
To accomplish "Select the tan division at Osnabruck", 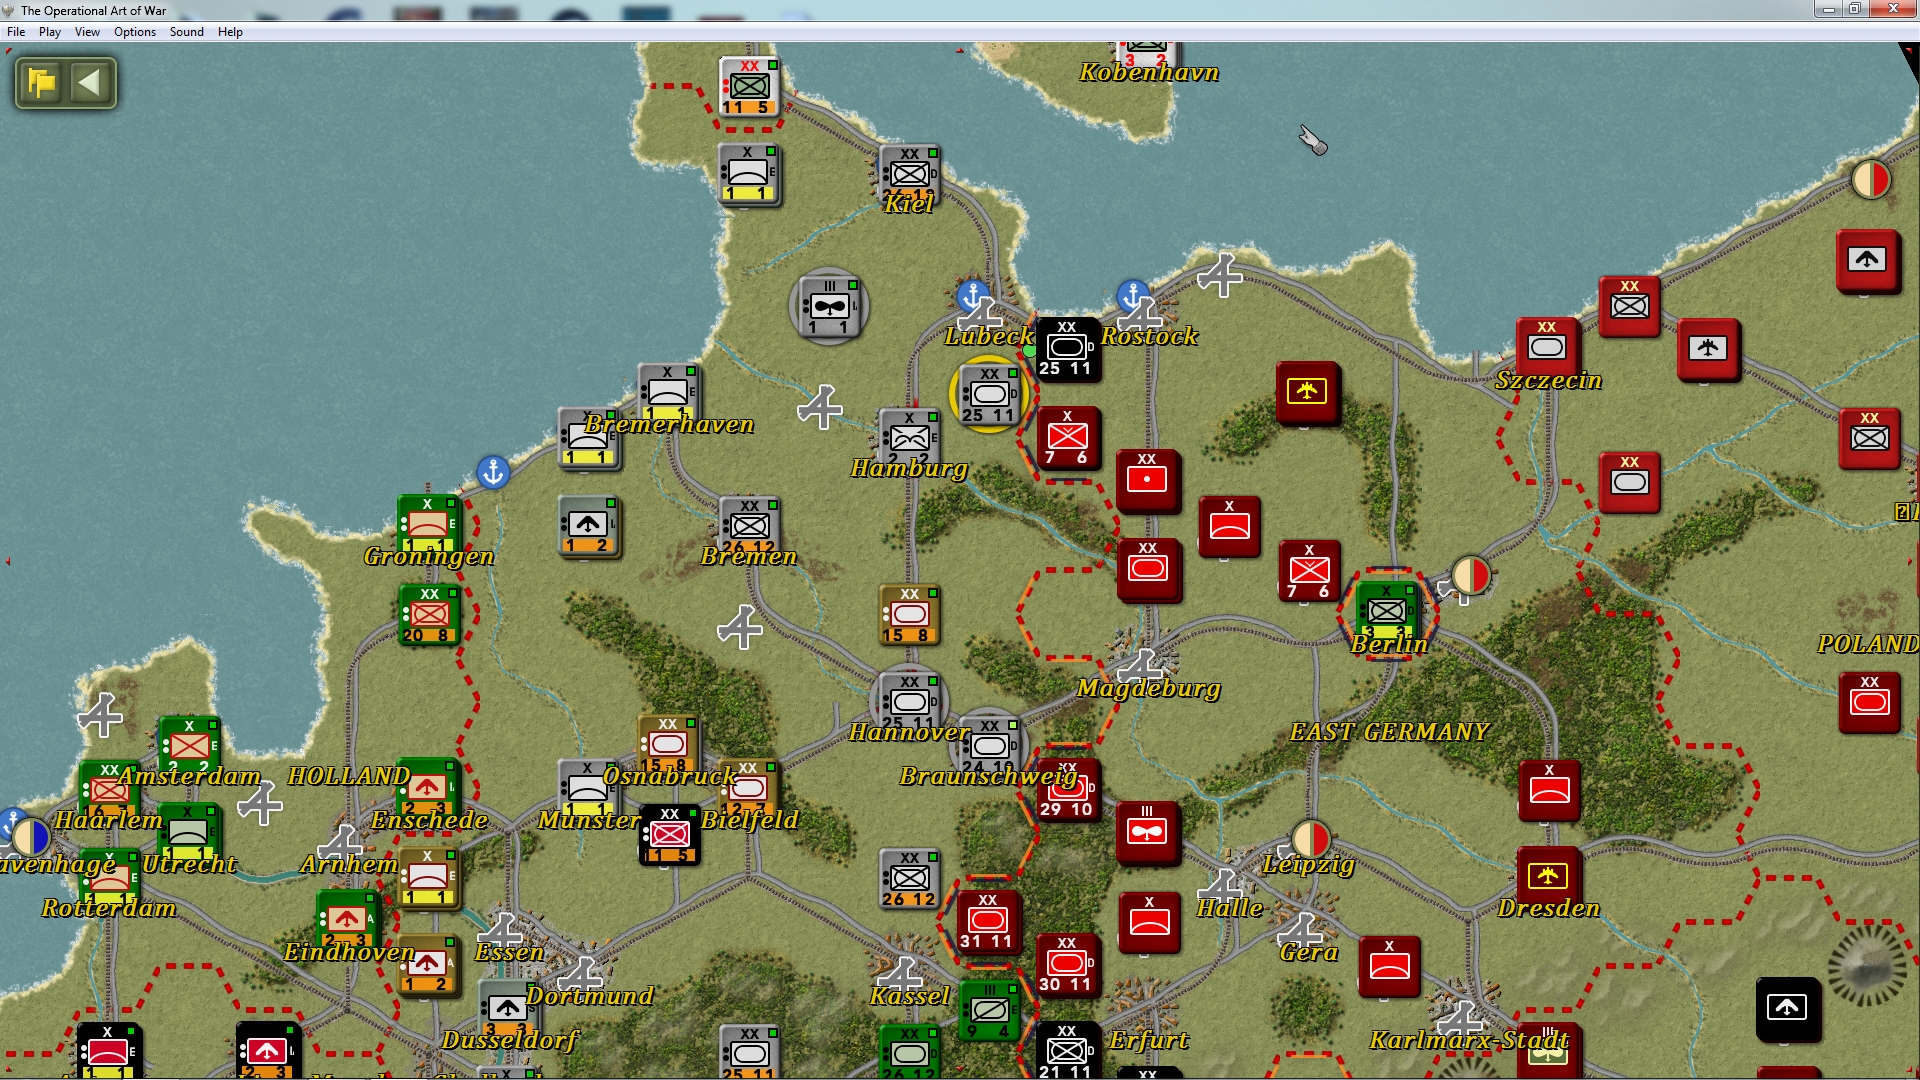I will coord(668,745).
